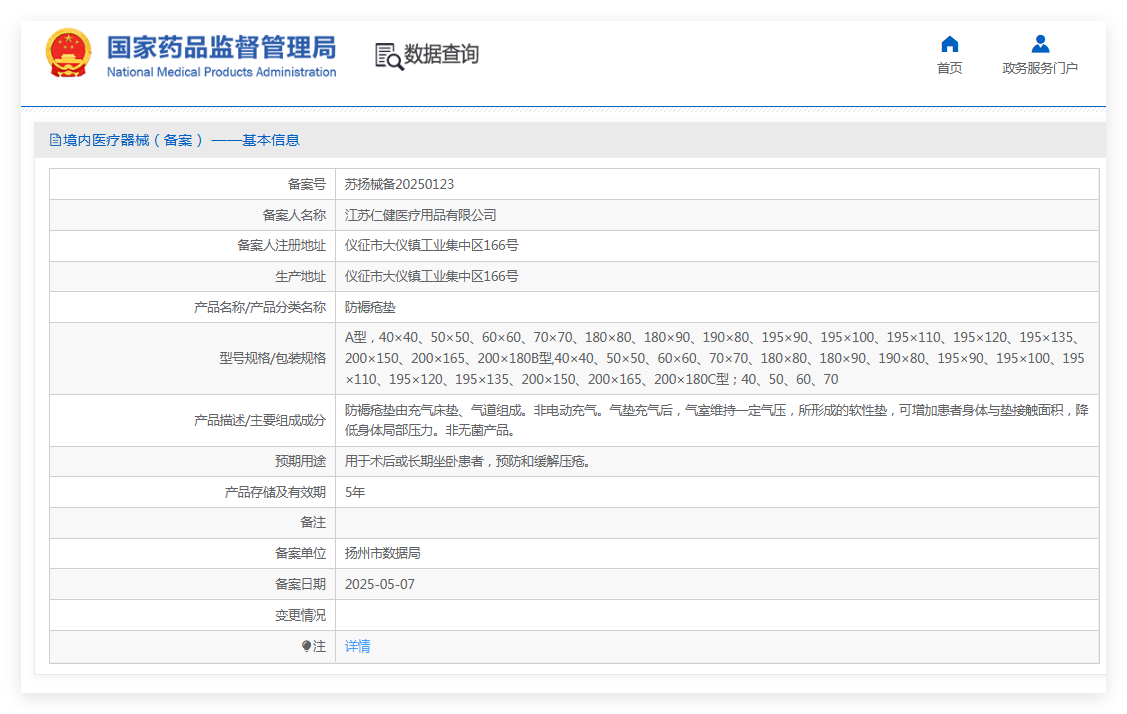
Task: Click the 备案人注册地址 row label
Action: tap(282, 245)
